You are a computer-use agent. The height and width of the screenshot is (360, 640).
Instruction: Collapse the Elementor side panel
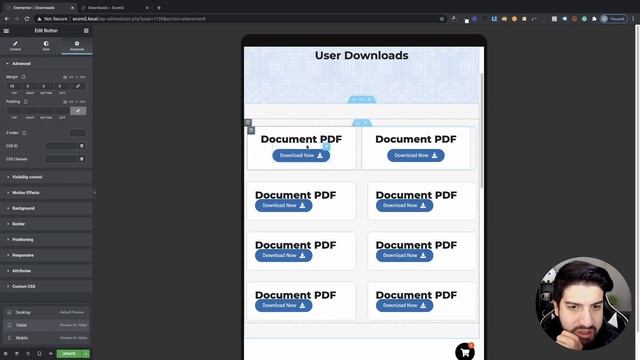pos(94,193)
